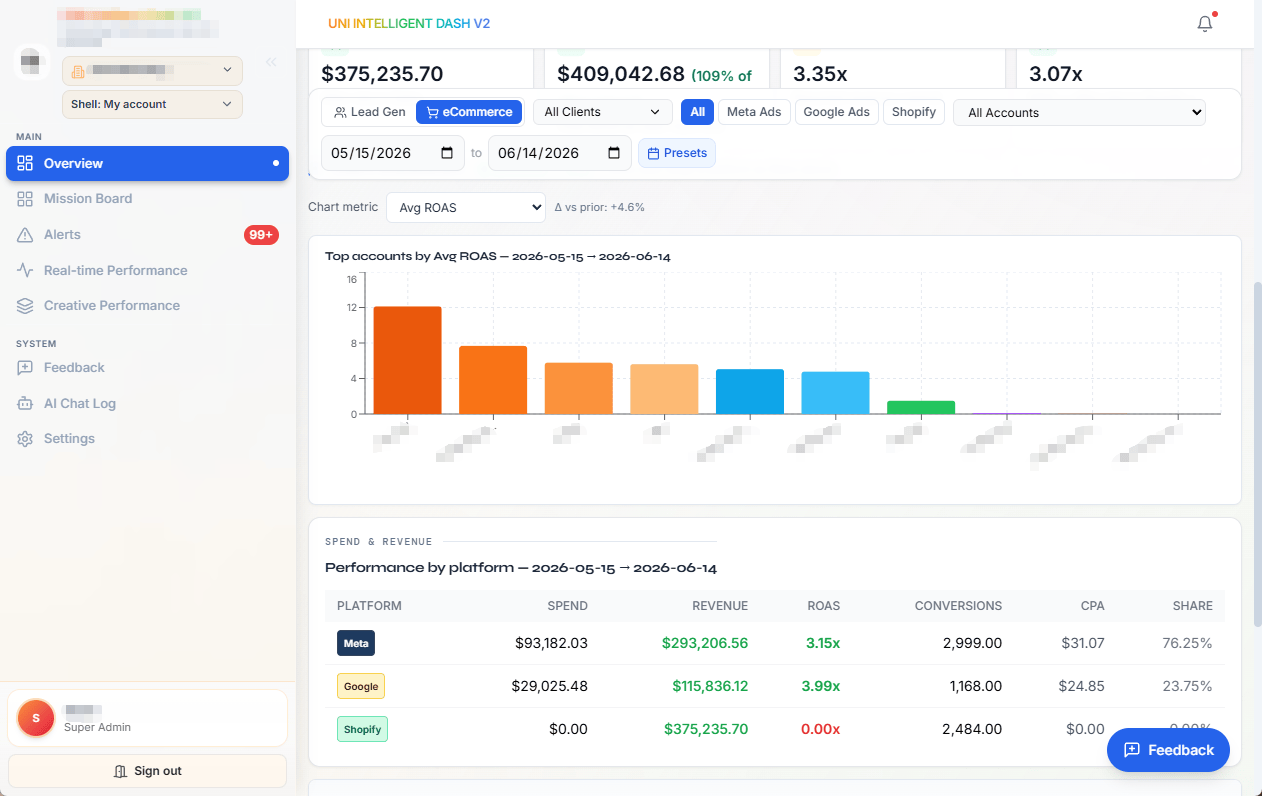
Task: Click the Feedback sidebar message icon
Action: coord(25,368)
